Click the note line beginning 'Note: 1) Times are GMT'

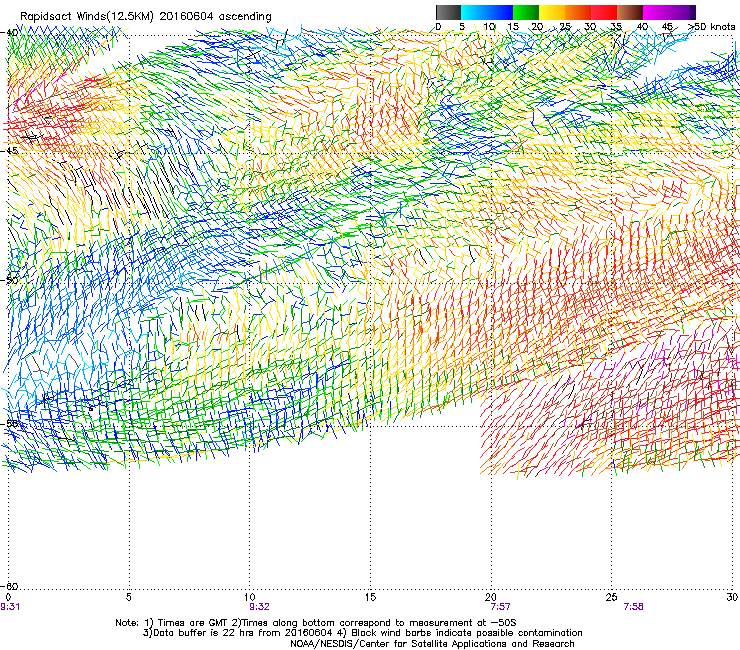click(x=316, y=623)
